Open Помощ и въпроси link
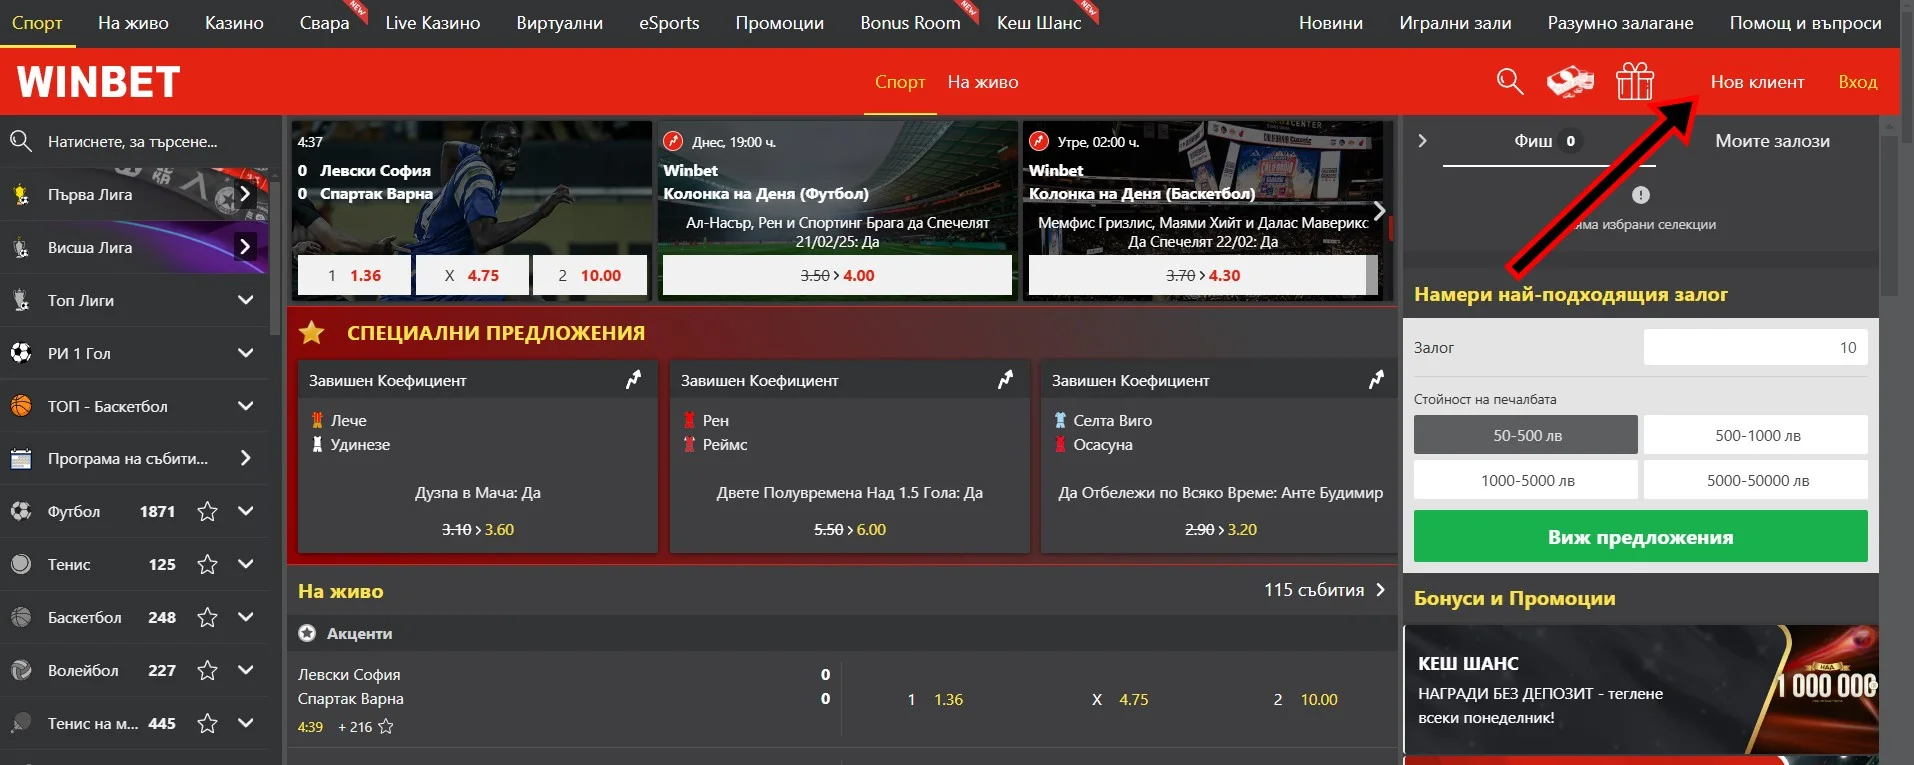Screen dimensions: 1914x765 pyautogui.click(x=1805, y=23)
